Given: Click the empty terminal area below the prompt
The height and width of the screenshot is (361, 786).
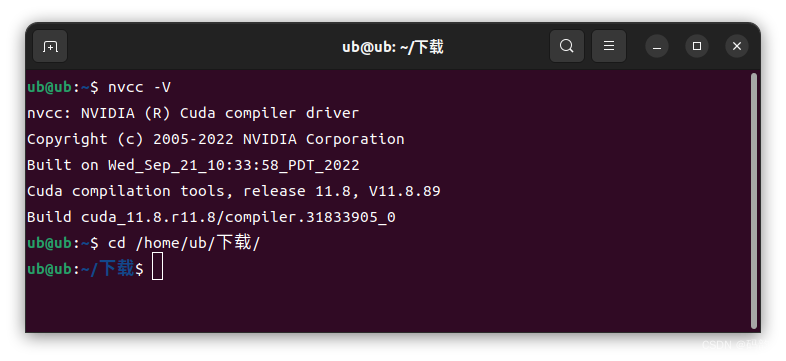Looking at the screenshot, I should [x=386, y=306].
